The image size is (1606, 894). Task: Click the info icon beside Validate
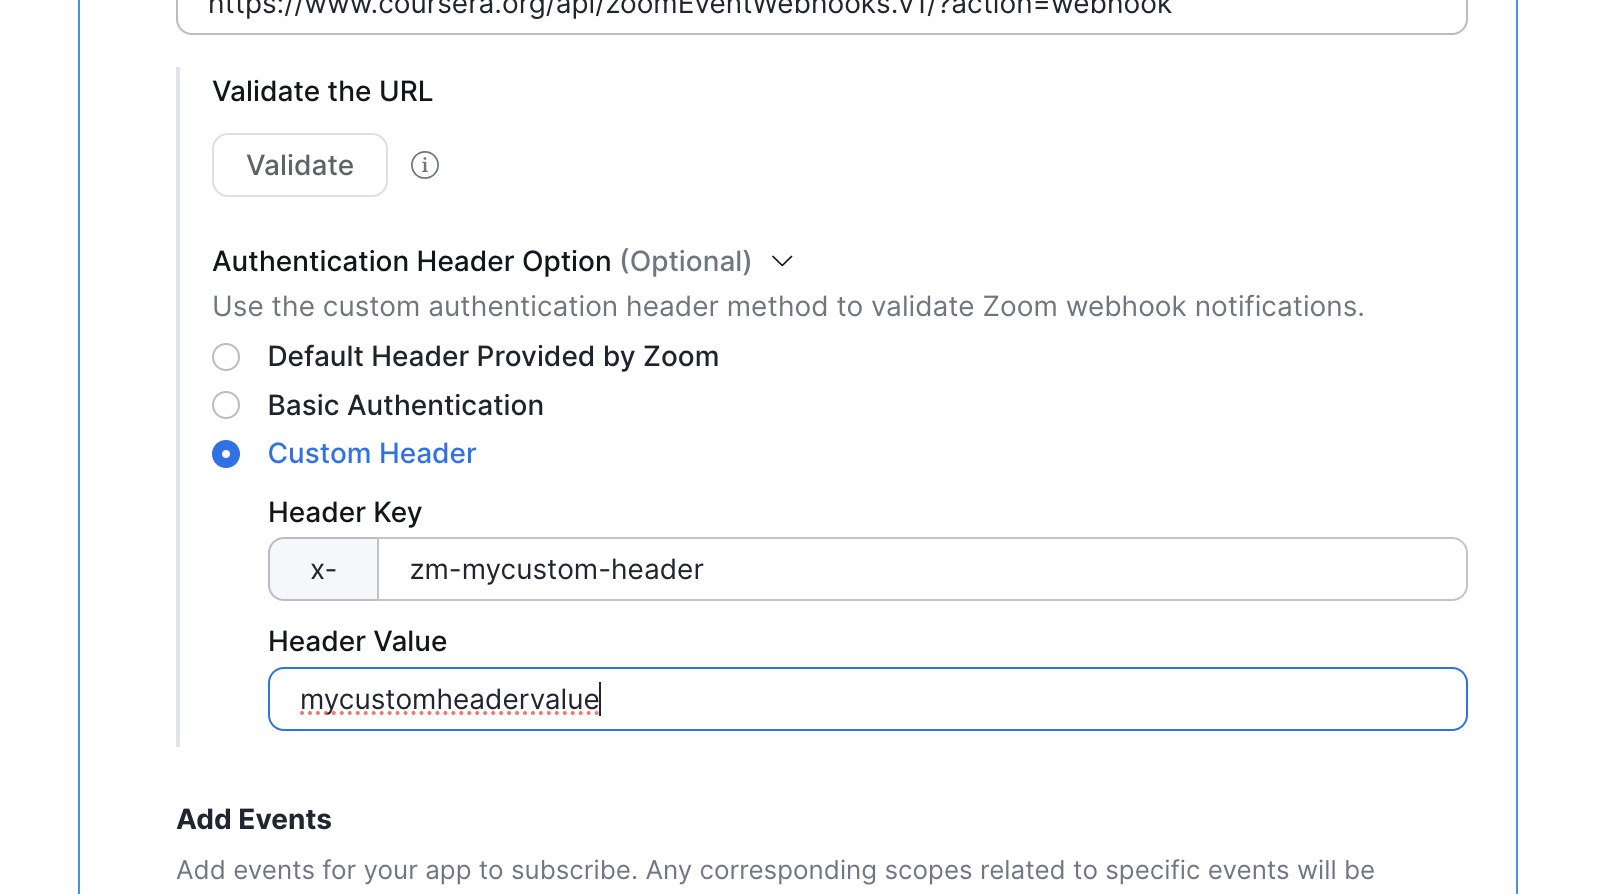[x=425, y=165]
